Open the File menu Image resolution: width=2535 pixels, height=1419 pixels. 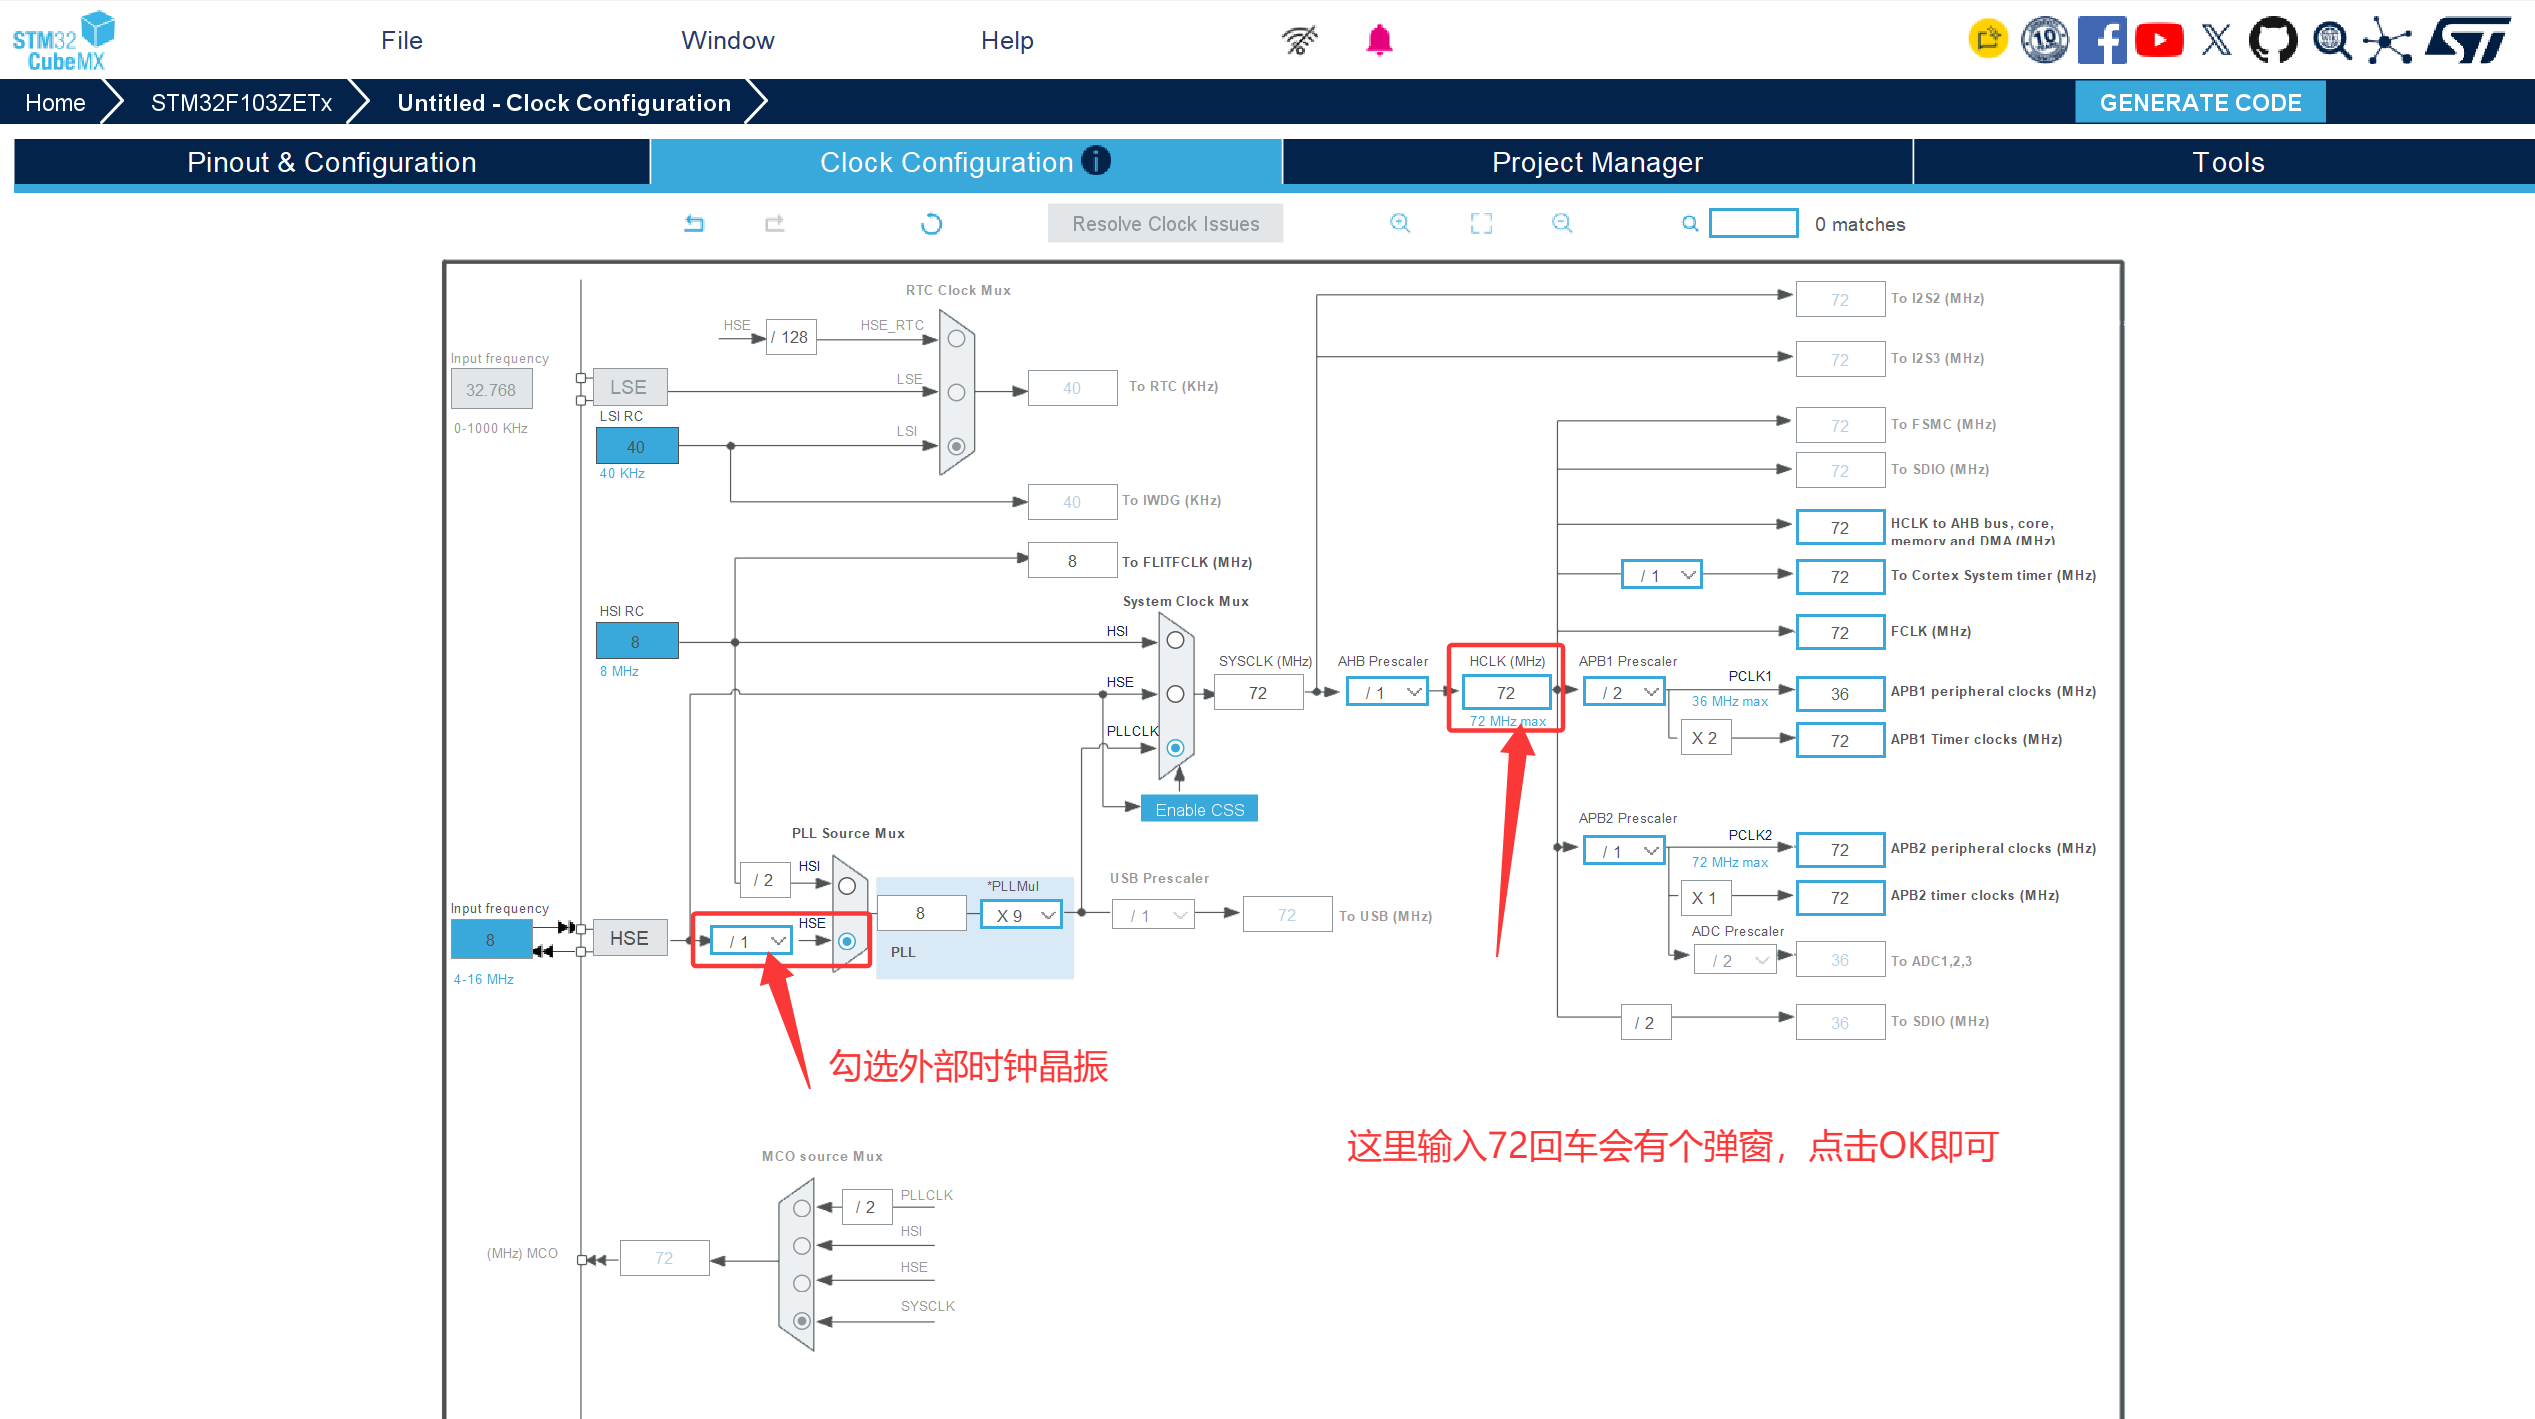[402, 40]
